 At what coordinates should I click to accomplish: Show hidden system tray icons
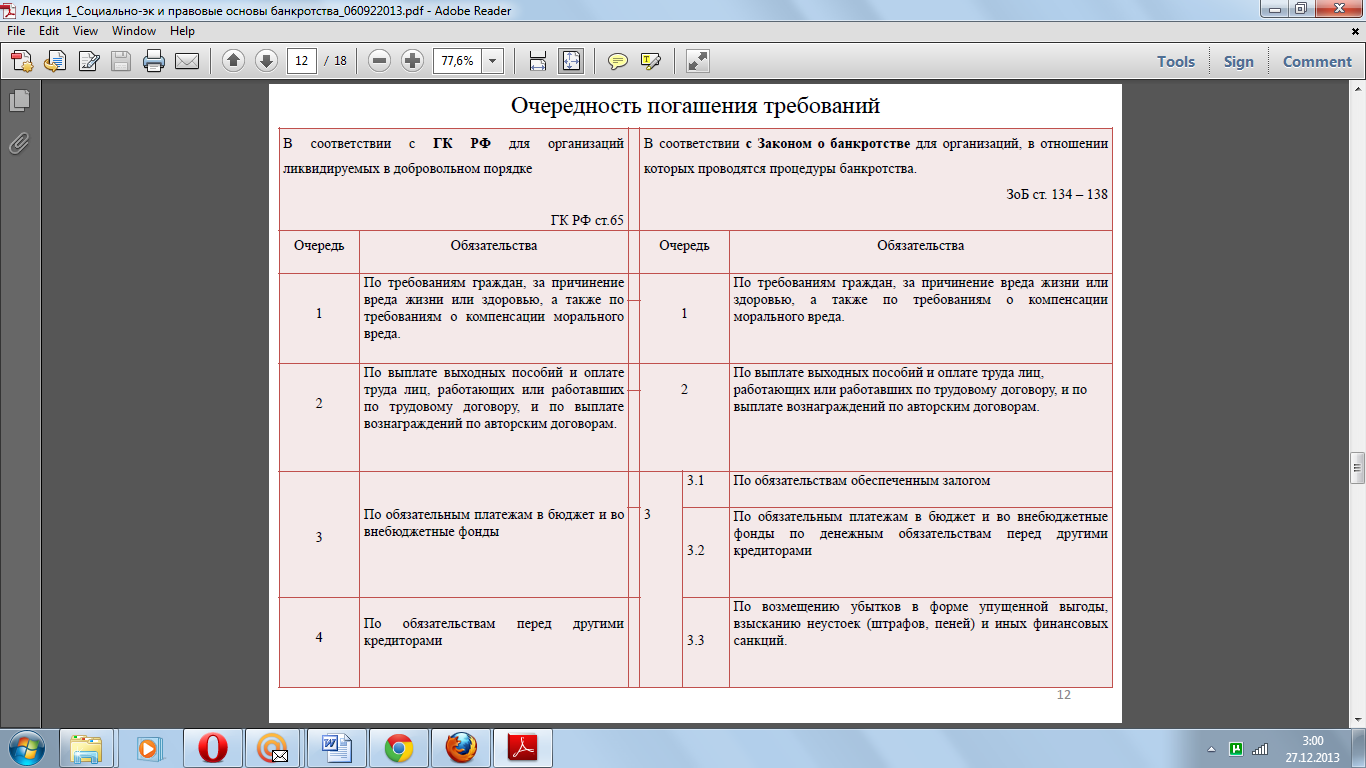[1212, 748]
